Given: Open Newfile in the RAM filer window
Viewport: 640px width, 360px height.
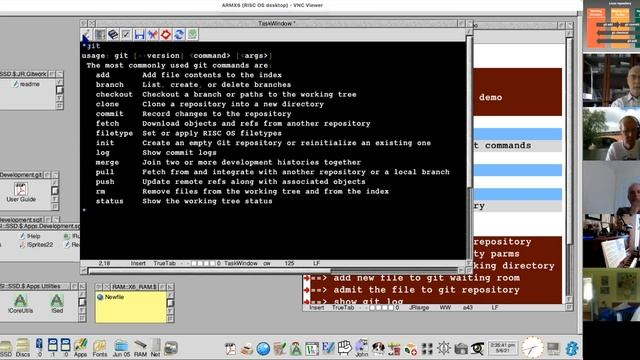Looking at the screenshot, I should 110,297.
